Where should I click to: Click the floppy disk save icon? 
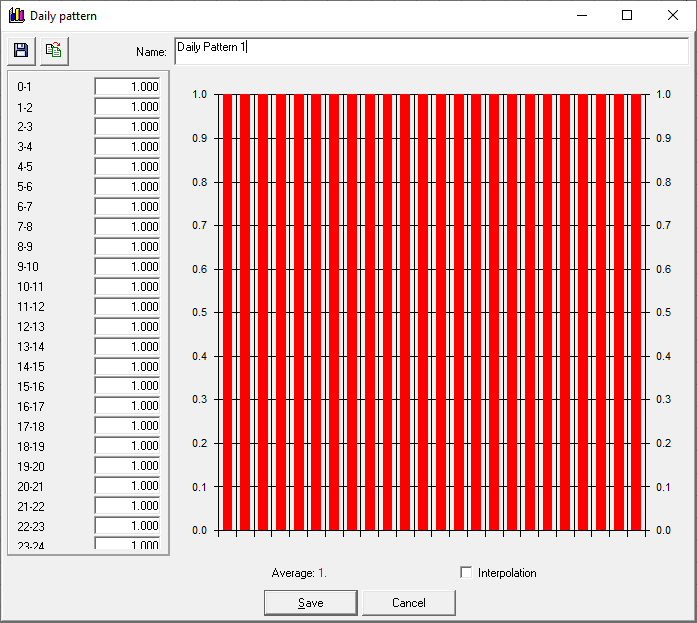tap(21, 50)
